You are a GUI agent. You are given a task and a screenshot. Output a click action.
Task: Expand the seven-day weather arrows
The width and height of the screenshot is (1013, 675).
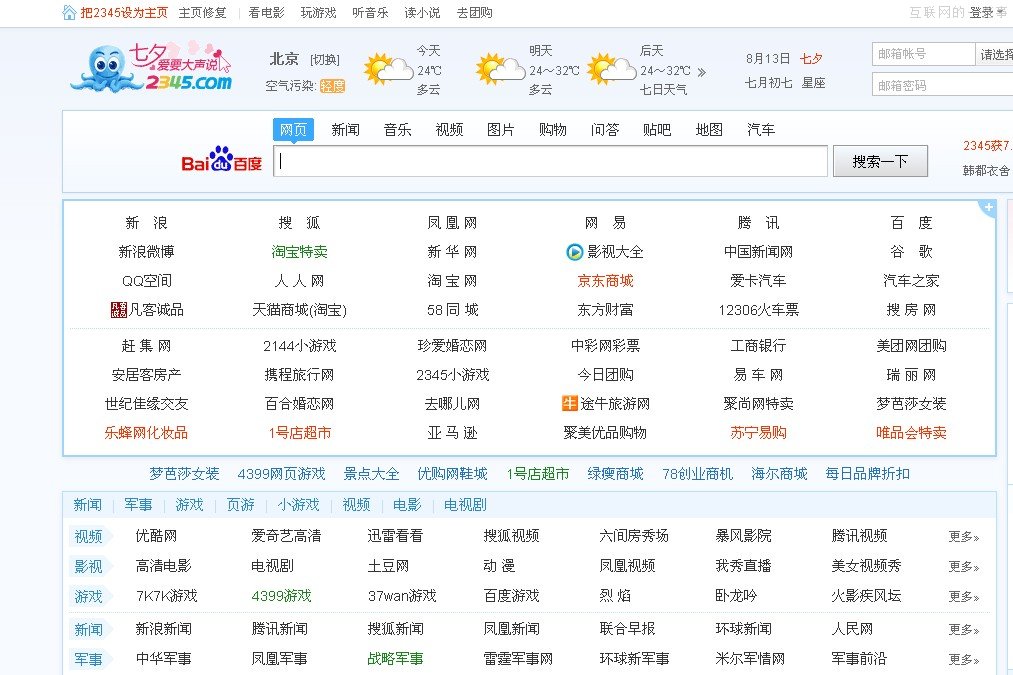[702, 72]
